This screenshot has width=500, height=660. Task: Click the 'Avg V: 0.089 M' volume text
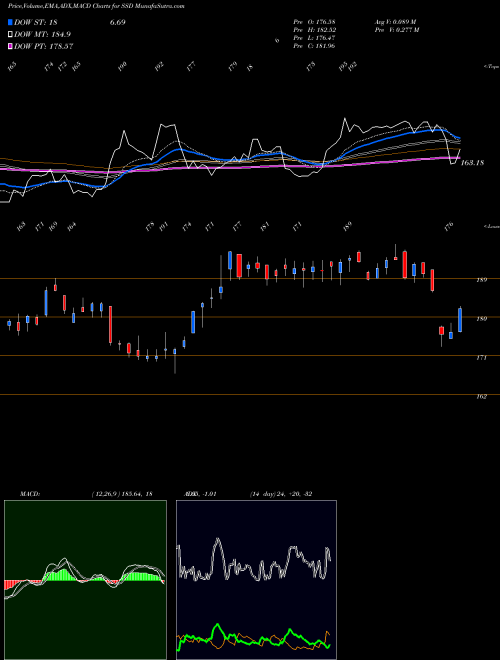[396, 21]
